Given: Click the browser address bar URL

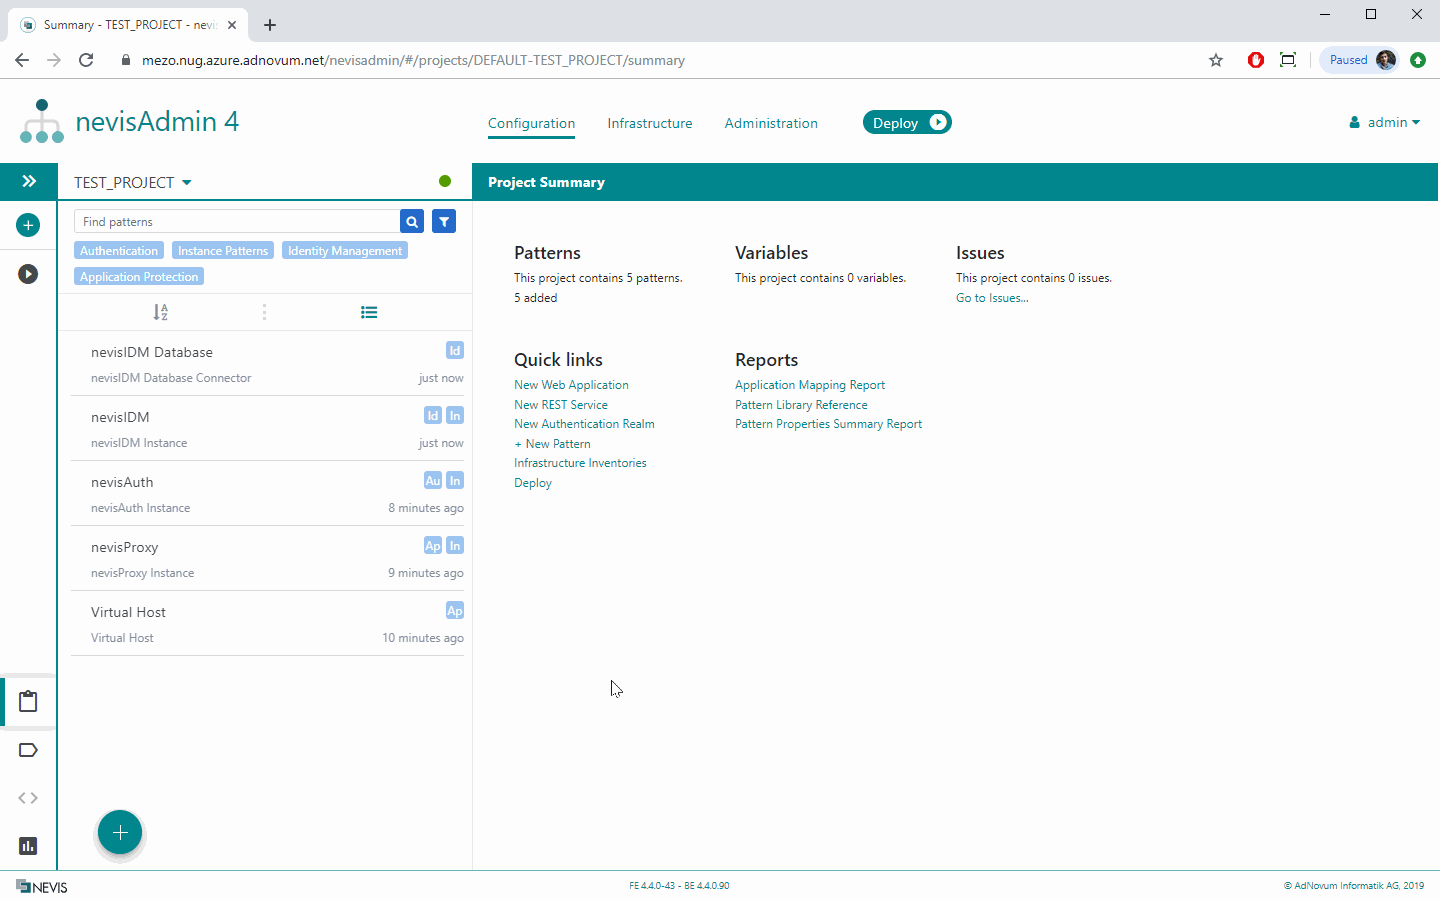Looking at the screenshot, I should click(413, 60).
